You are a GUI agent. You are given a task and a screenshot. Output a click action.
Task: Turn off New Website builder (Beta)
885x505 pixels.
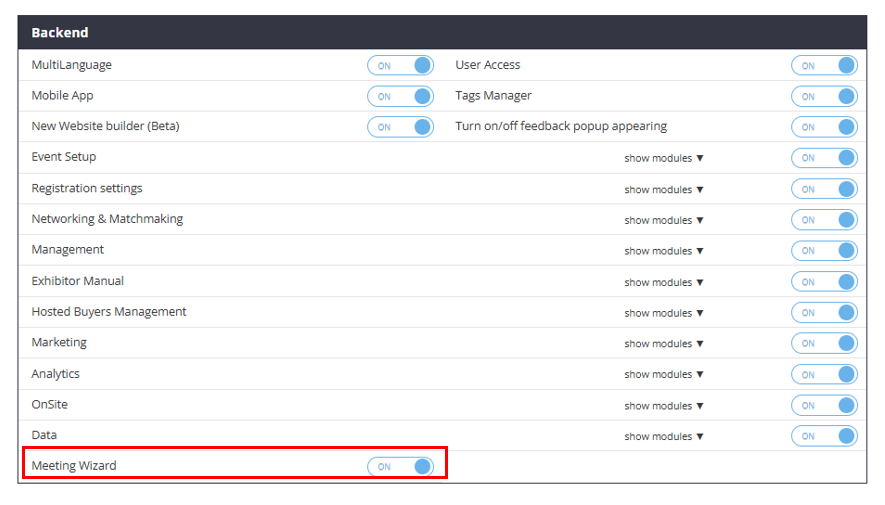coord(400,127)
